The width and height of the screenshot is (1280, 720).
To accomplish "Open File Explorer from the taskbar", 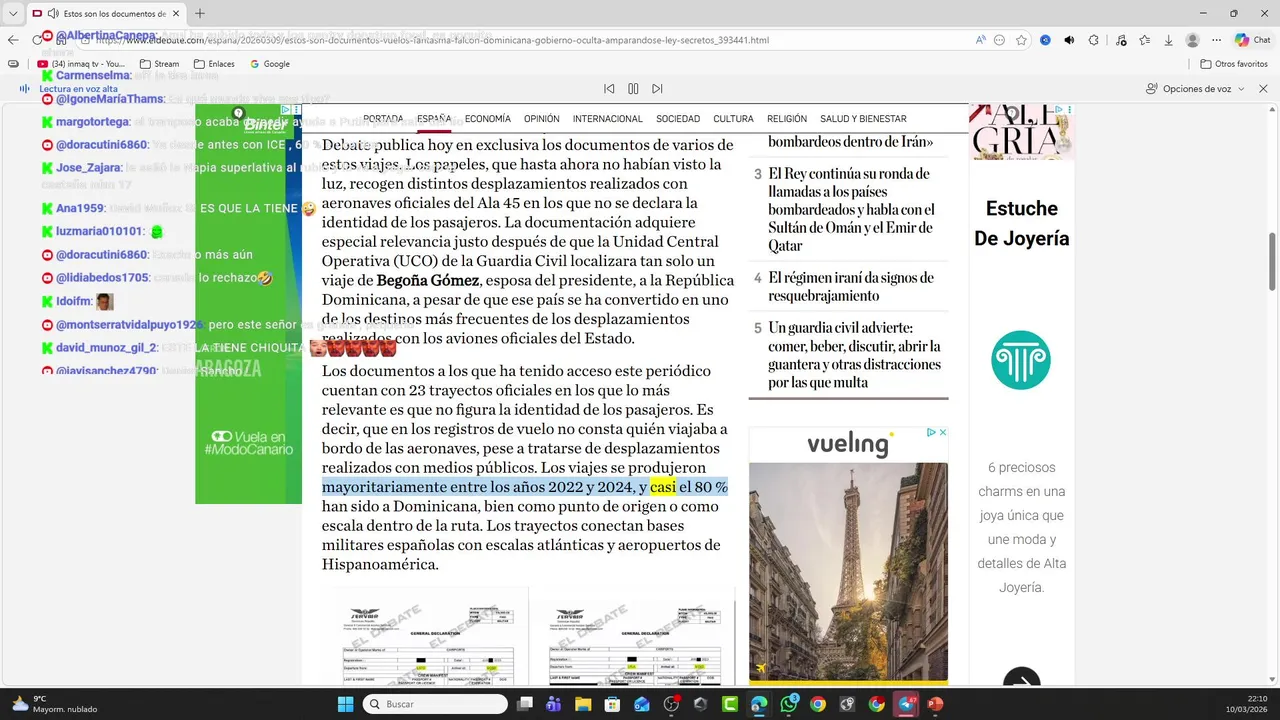I will coord(583,704).
